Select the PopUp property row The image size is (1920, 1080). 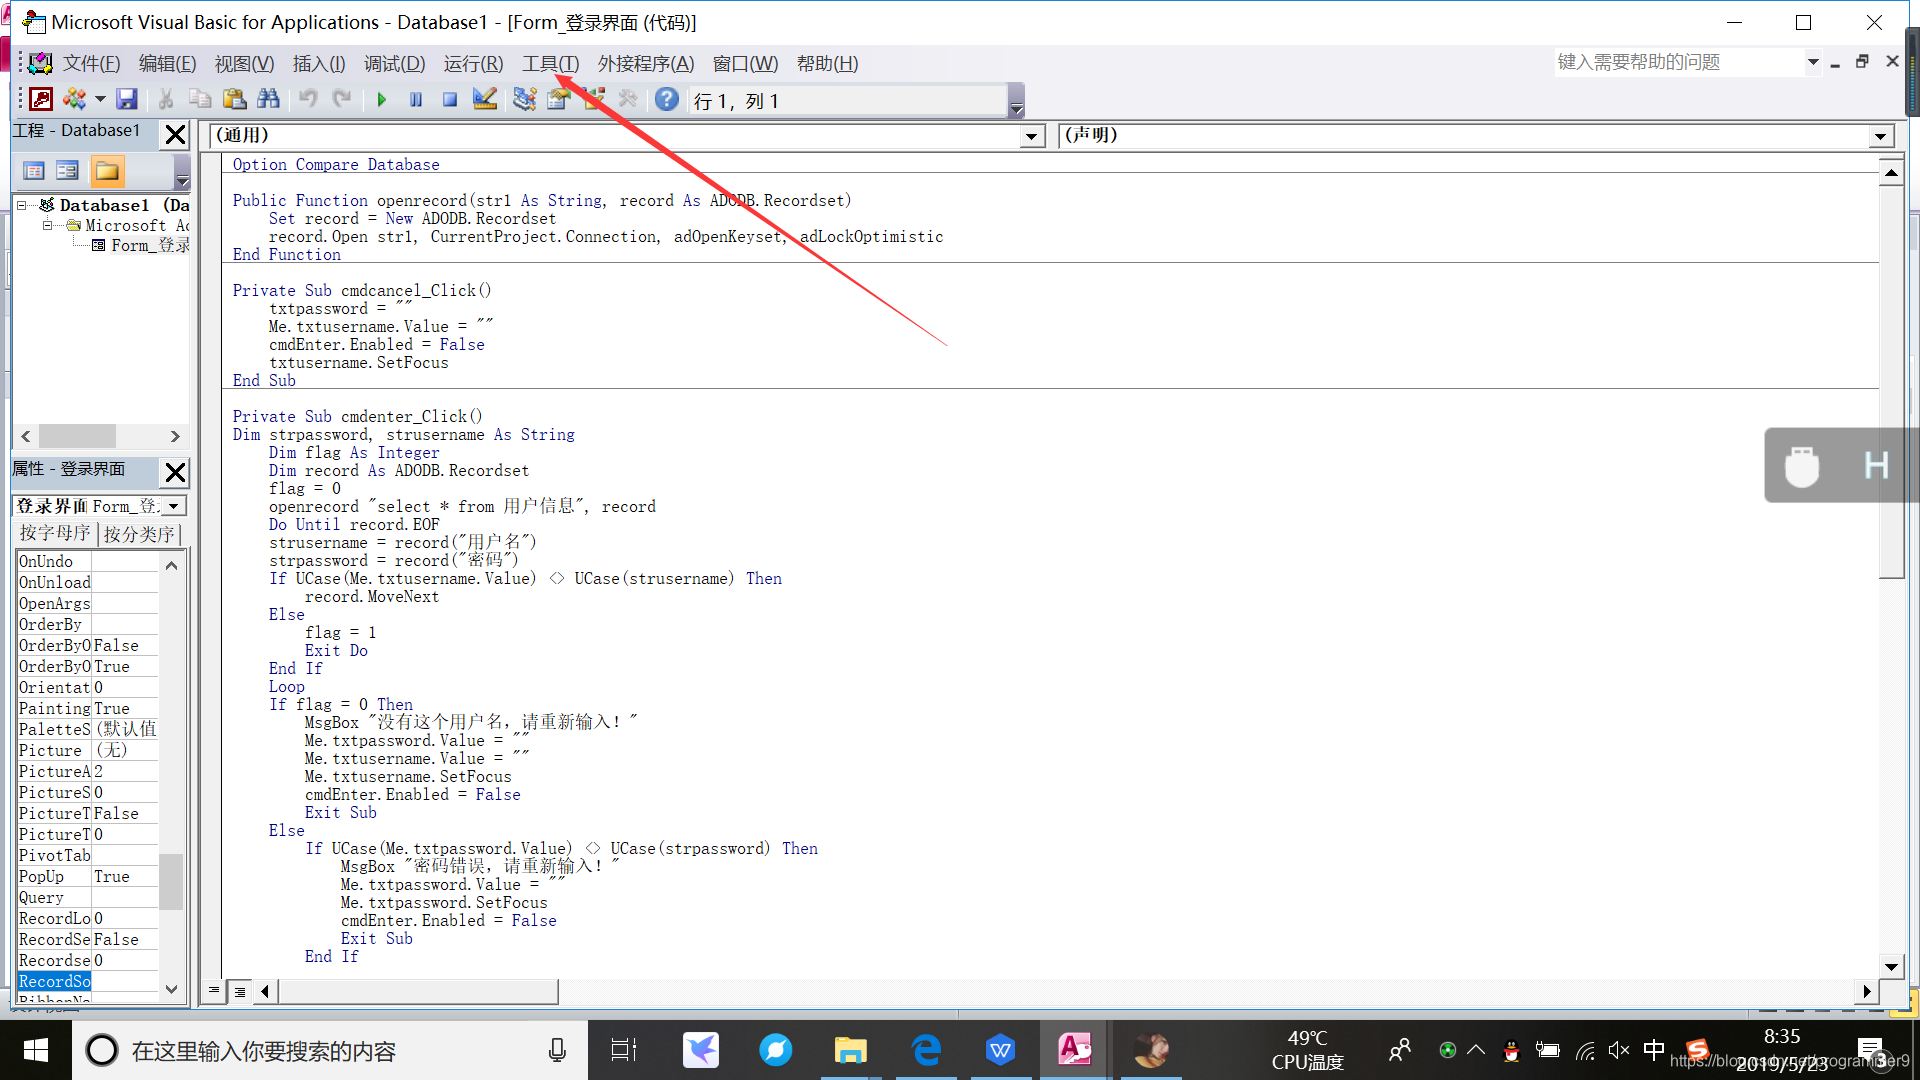[88, 876]
